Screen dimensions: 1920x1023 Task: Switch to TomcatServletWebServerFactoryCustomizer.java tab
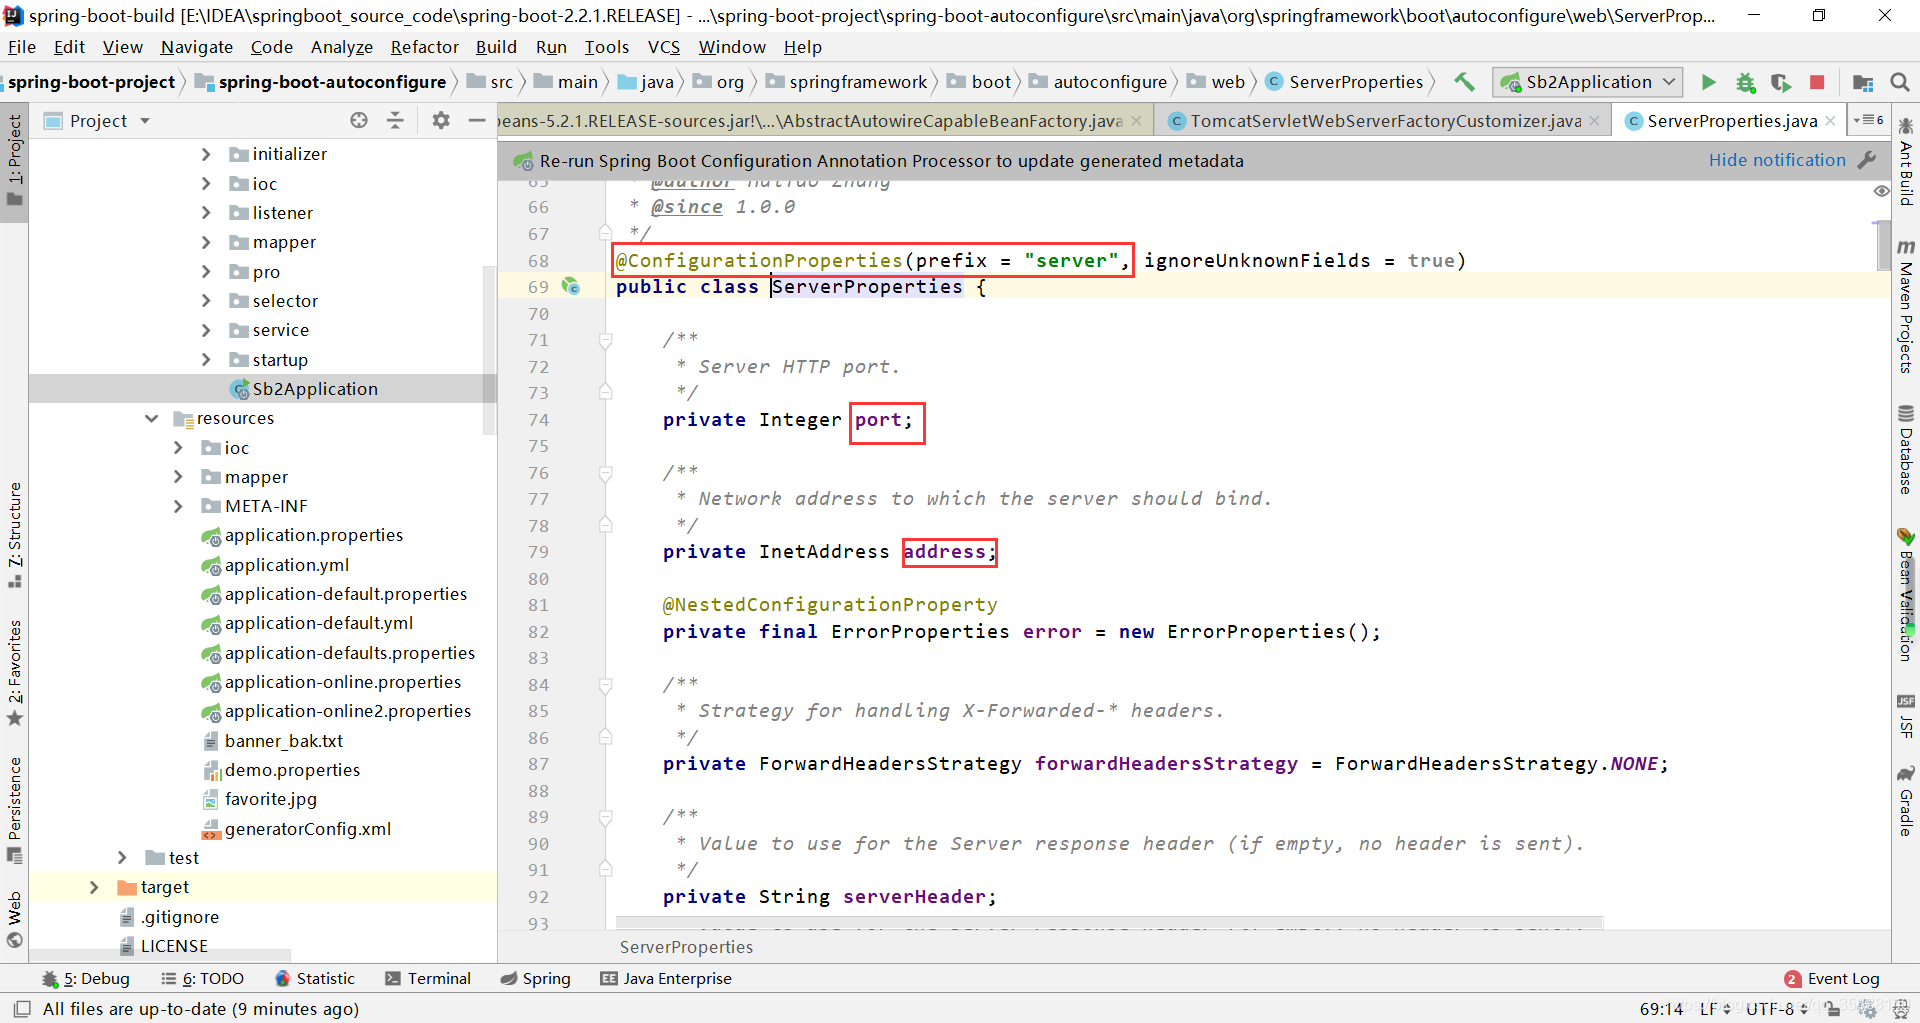tap(1385, 121)
